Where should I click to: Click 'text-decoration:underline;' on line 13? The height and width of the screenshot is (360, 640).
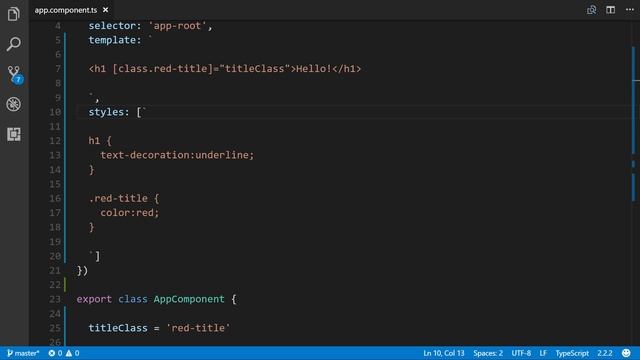(177, 155)
